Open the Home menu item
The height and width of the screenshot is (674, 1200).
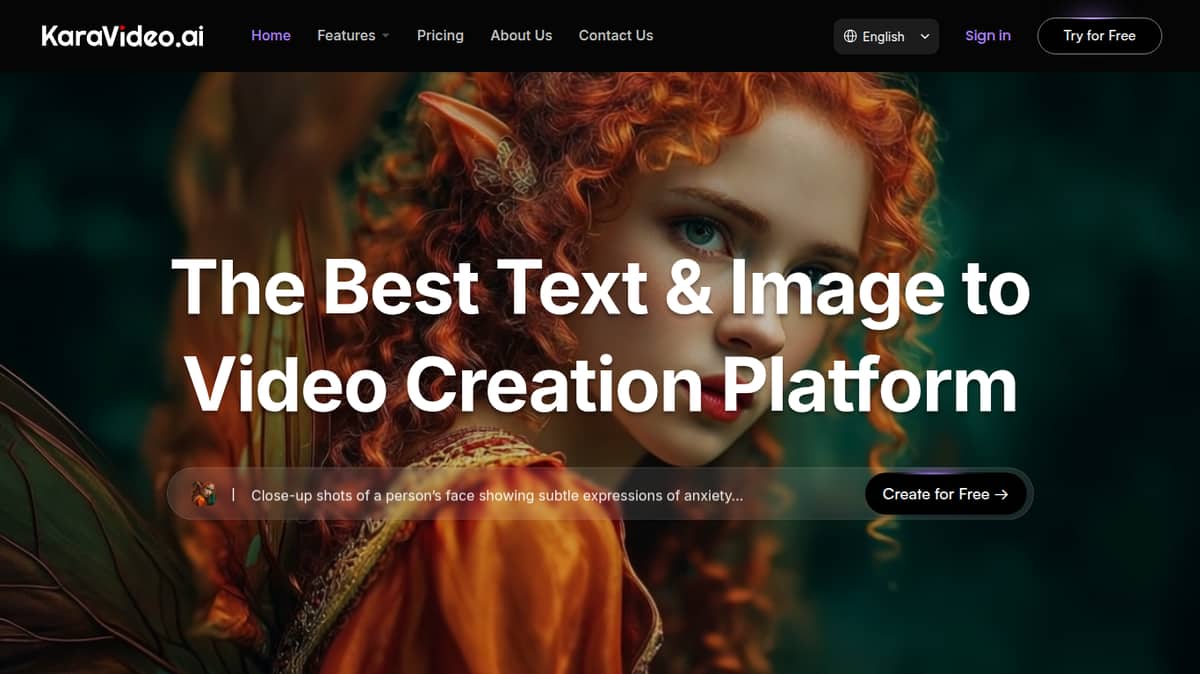click(271, 35)
